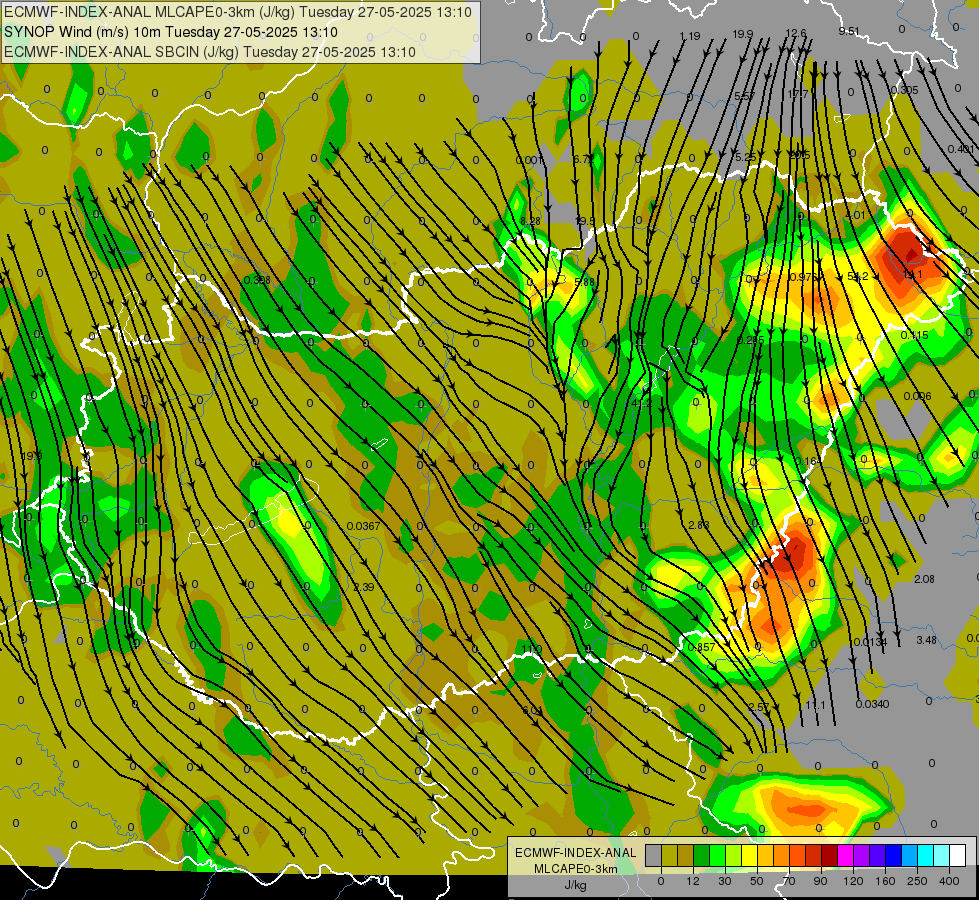The image size is (979, 900).
Task: Click the legend unit label J/kg
Action: [576, 885]
